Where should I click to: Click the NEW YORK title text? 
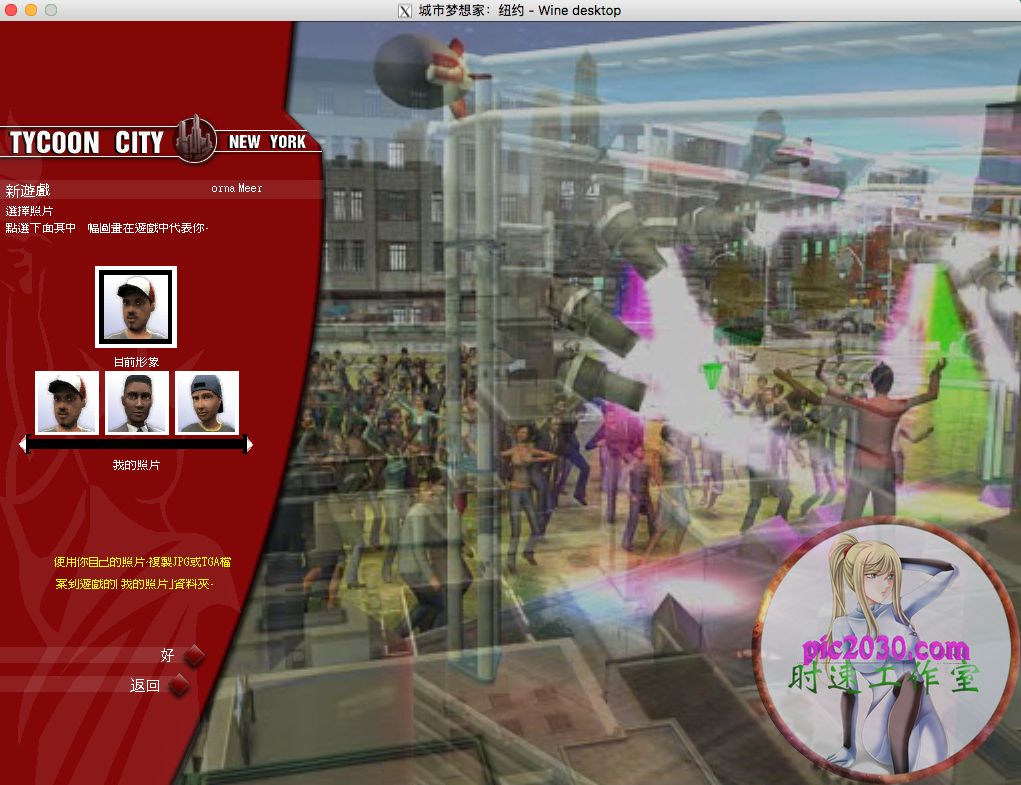point(267,142)
